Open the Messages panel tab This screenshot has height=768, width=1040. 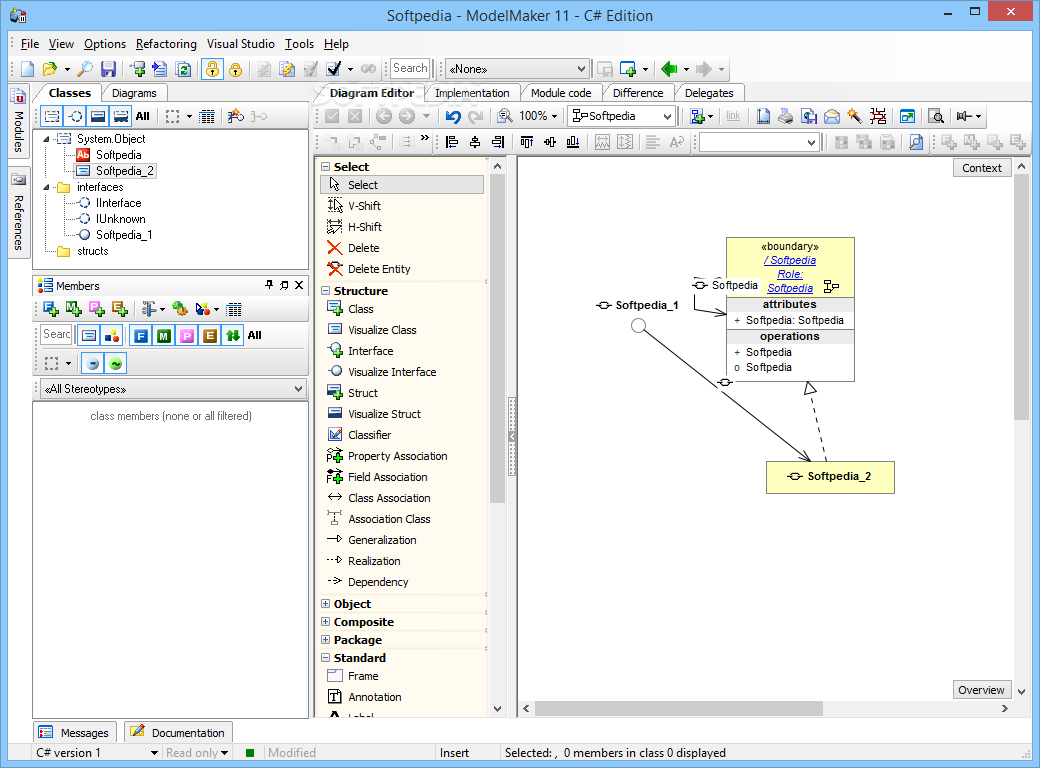click(x=75, y=733)
